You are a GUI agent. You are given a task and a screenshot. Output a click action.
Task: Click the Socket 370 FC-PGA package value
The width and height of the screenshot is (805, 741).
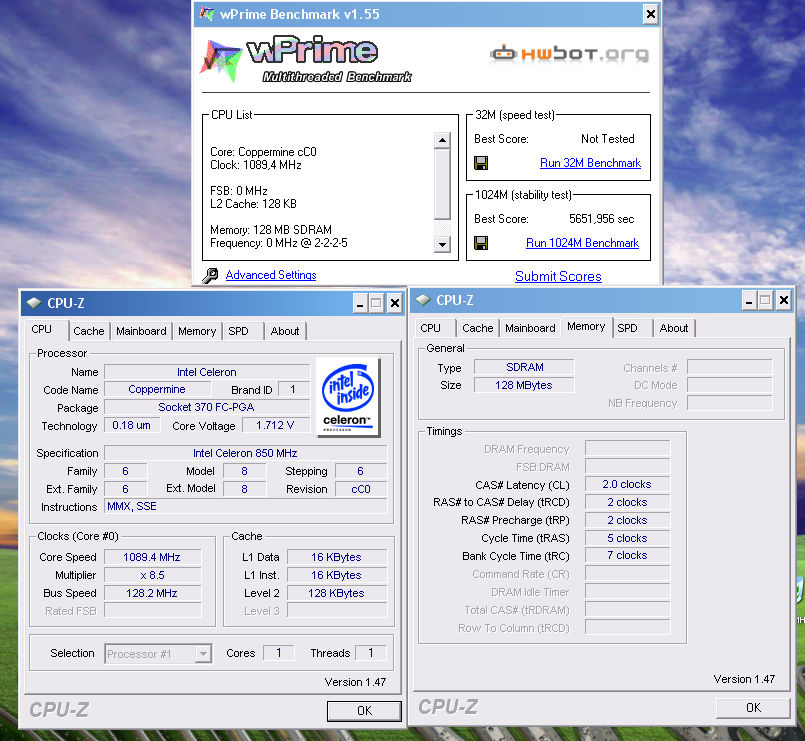207,407
